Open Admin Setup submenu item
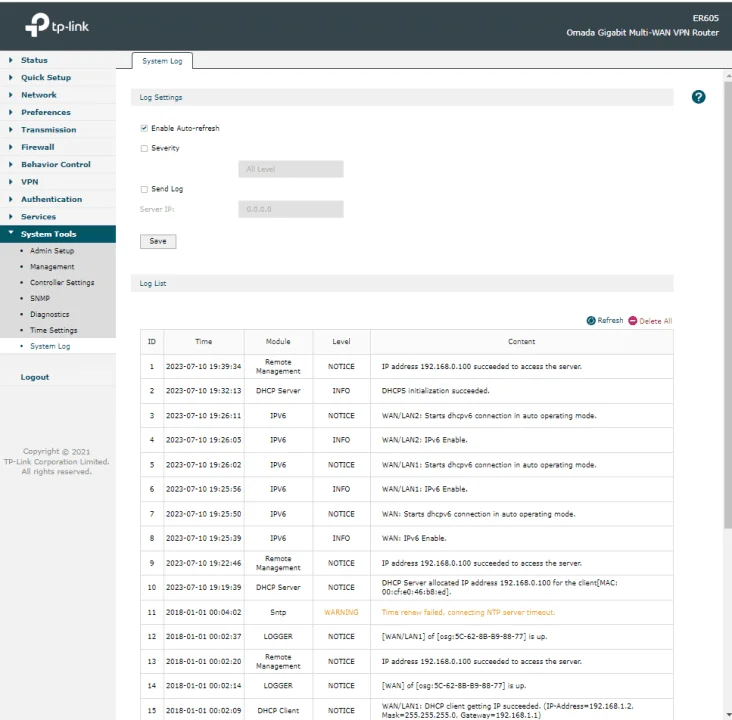The width and height of the screenshot is (732, 720). pos(52,251)
